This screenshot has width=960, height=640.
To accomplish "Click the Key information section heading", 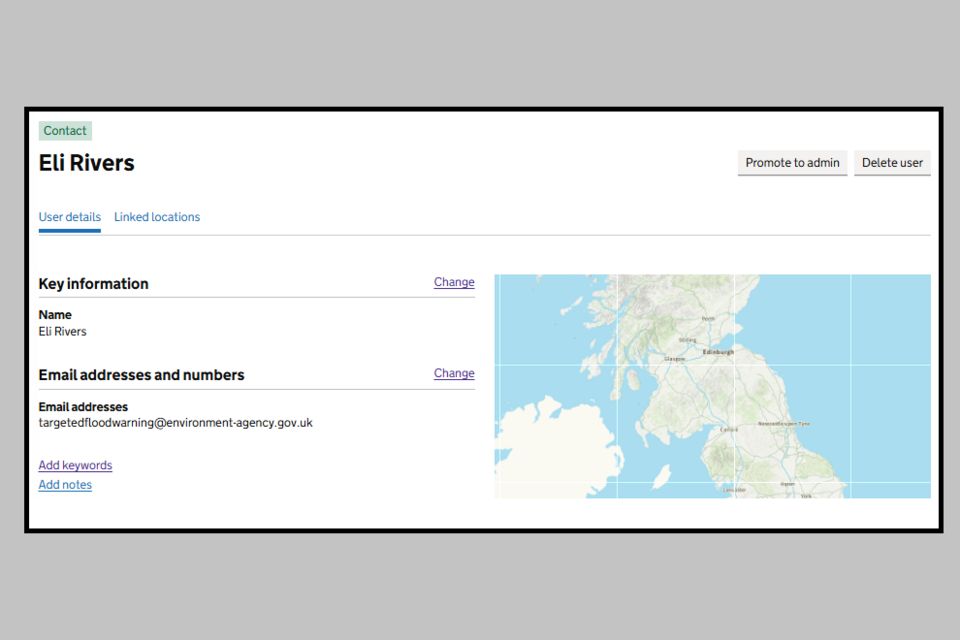I will point(93,284).
